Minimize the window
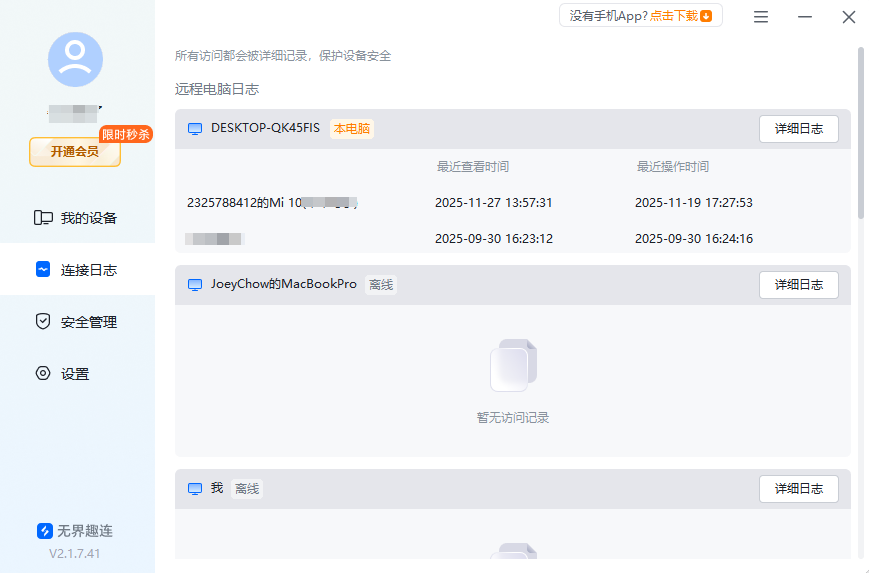The height and width of the screenshot is (573, 869). [x=805, y=17]
